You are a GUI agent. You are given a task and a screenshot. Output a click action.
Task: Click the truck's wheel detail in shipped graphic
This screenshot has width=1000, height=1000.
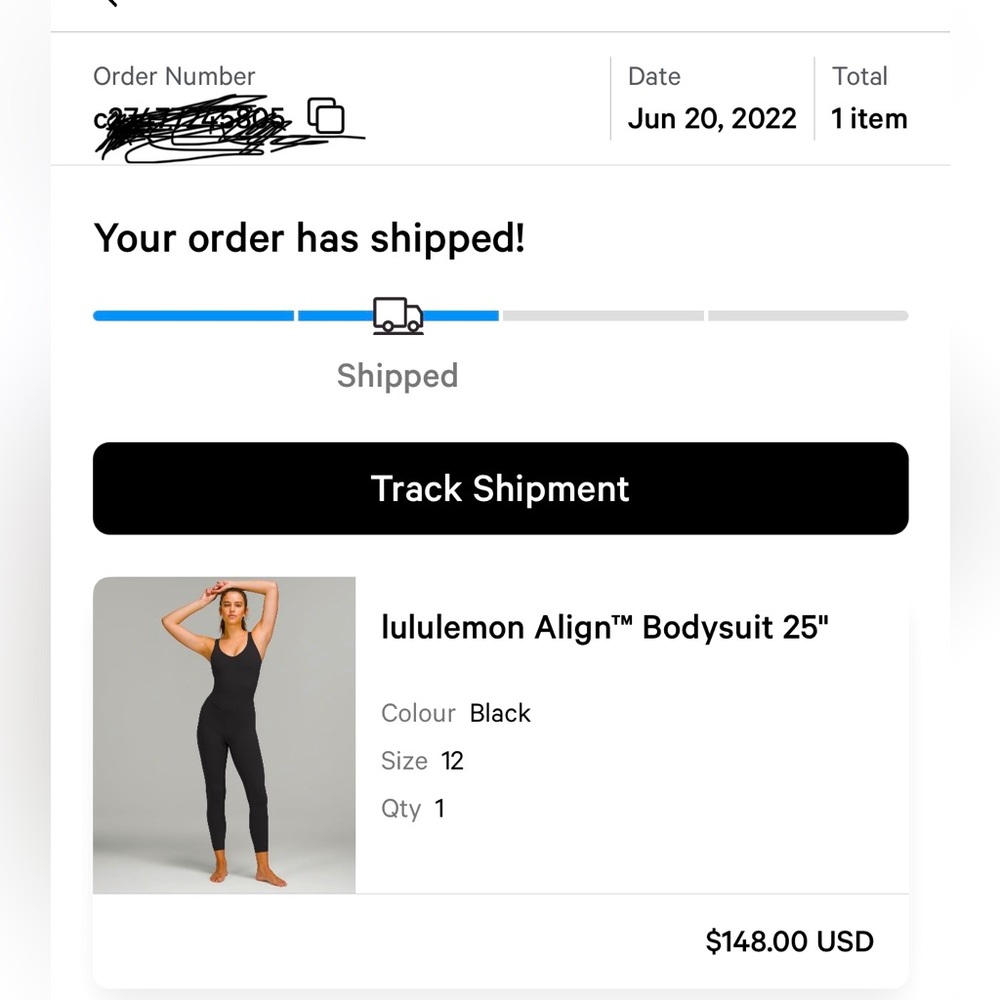click(x=389, y=328)
